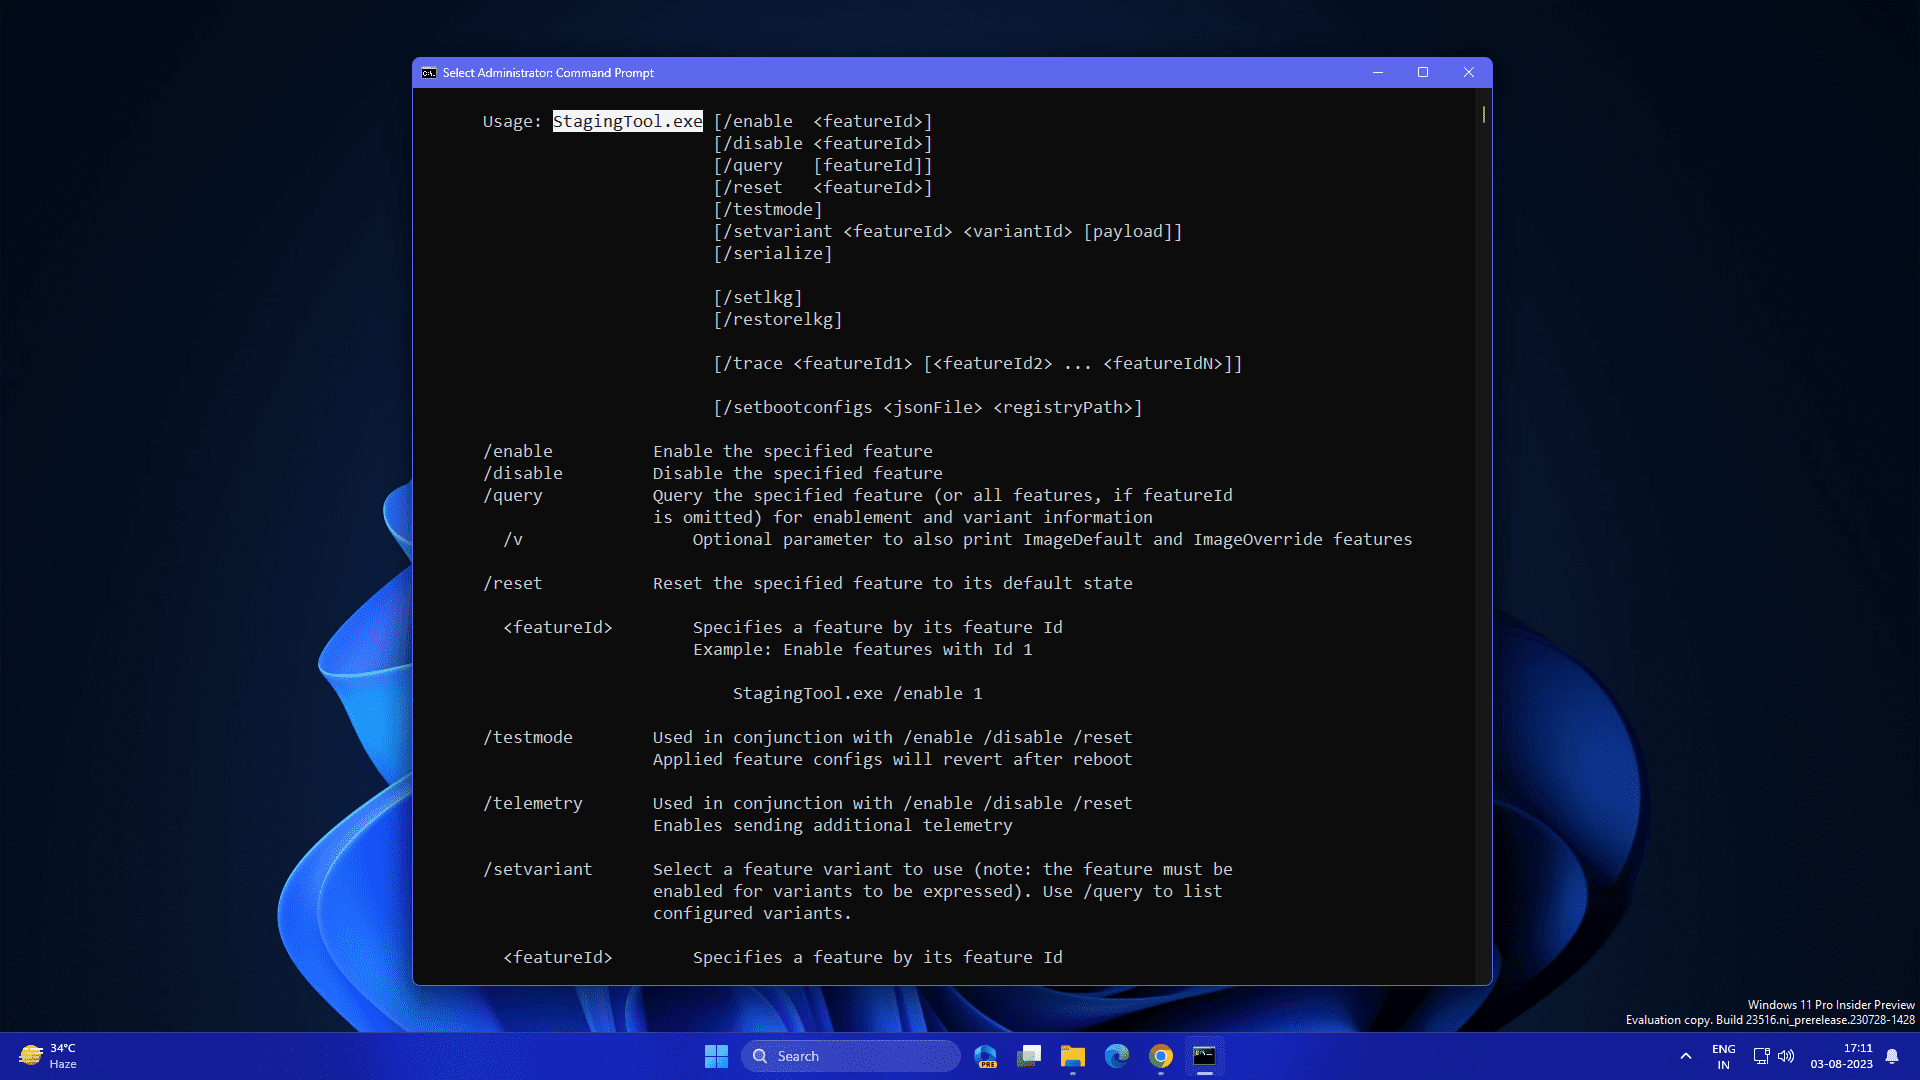The width and height of the screenshot is (1920, 1080).
Task: Expand hidden icons in the system tray
Action: tap(1685, 1056)
